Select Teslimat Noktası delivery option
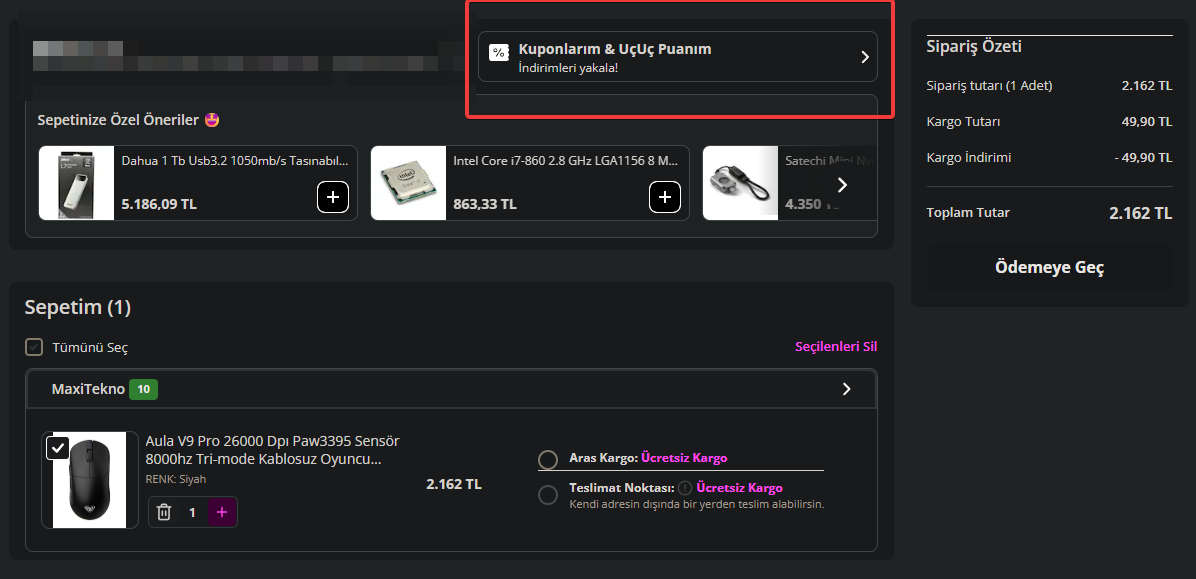Image resolution: width=1196 pixels, height=579 pixels. pos(548,495)
